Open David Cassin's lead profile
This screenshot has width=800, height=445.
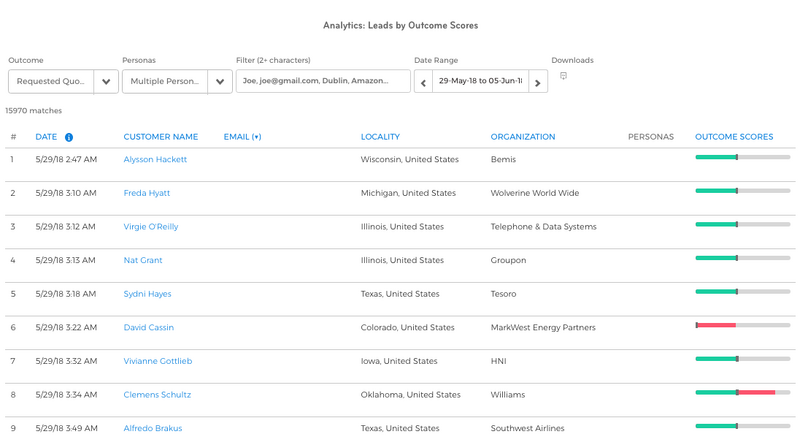(148, 328)
